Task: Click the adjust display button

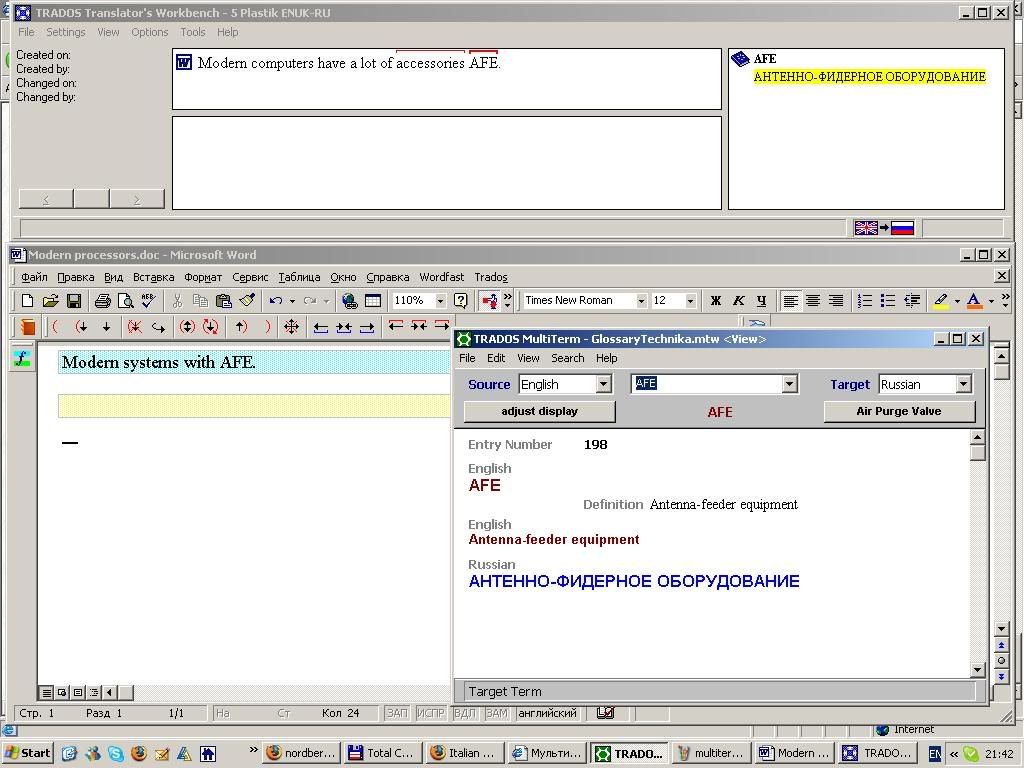Action: click(539, 411)
